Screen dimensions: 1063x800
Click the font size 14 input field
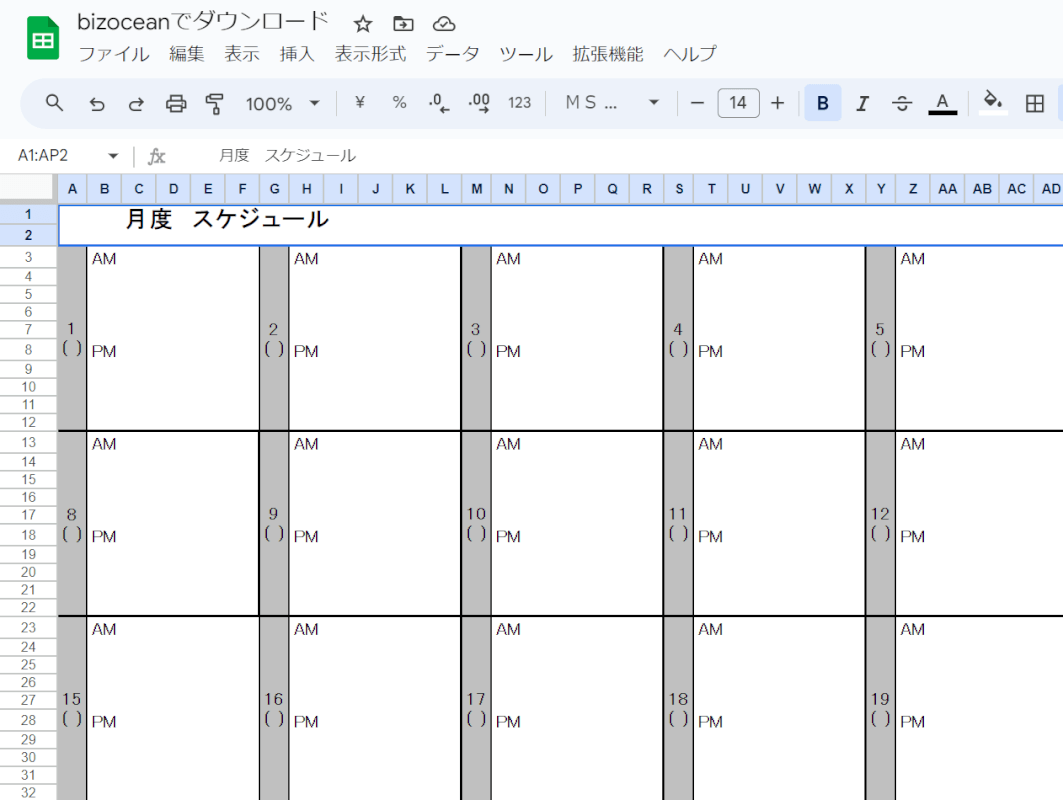coord(738,103)
